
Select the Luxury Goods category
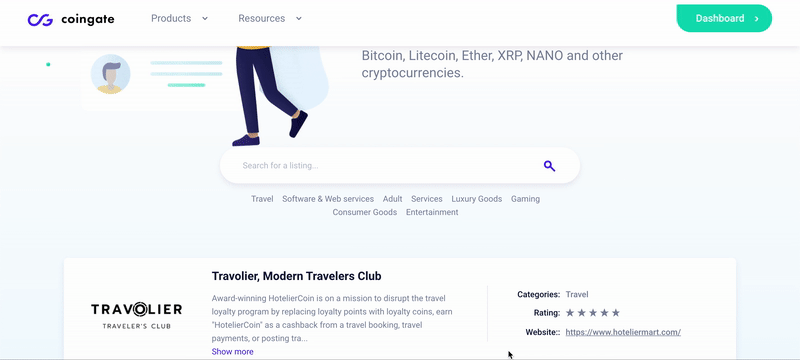(x=477, y=199)
